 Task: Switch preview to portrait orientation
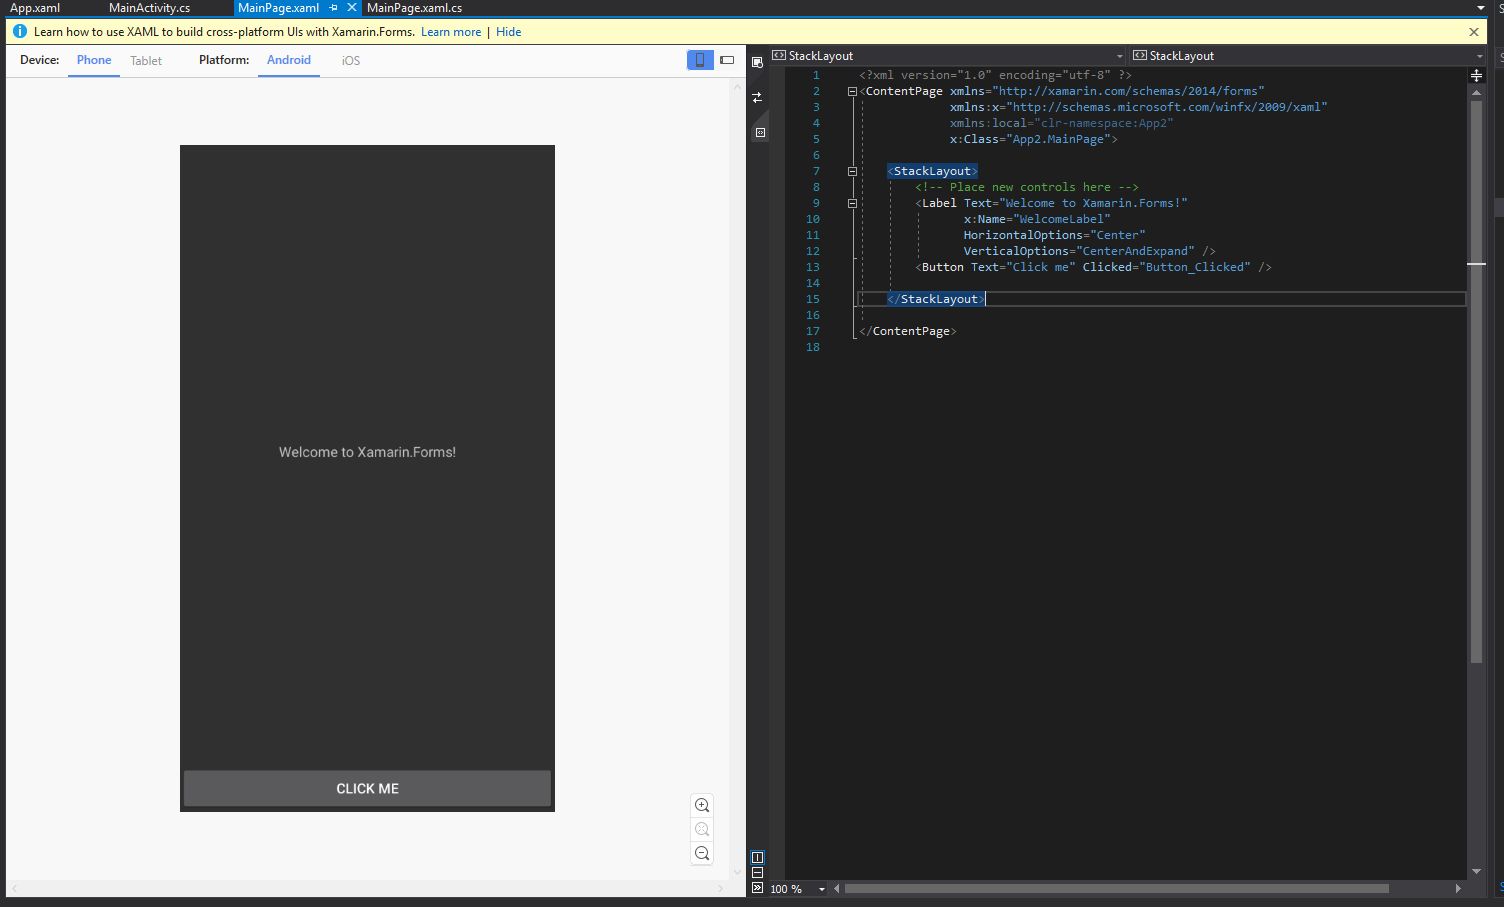tap(700, 60)
